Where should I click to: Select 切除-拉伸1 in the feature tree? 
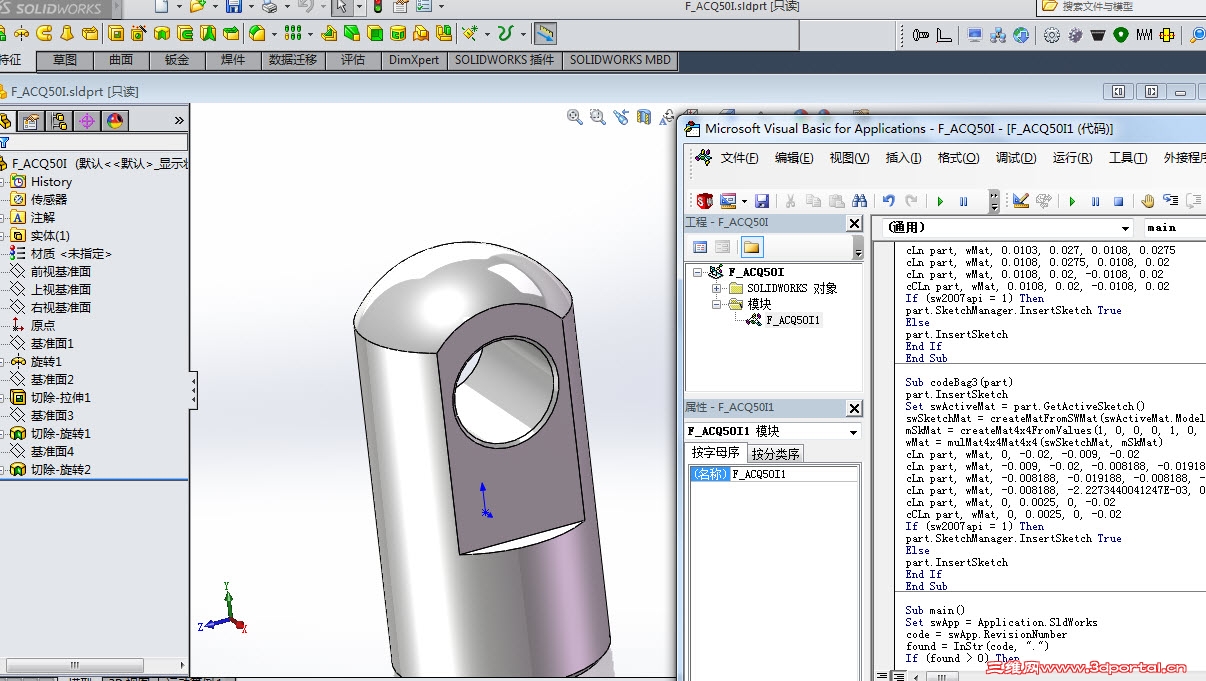60,397
